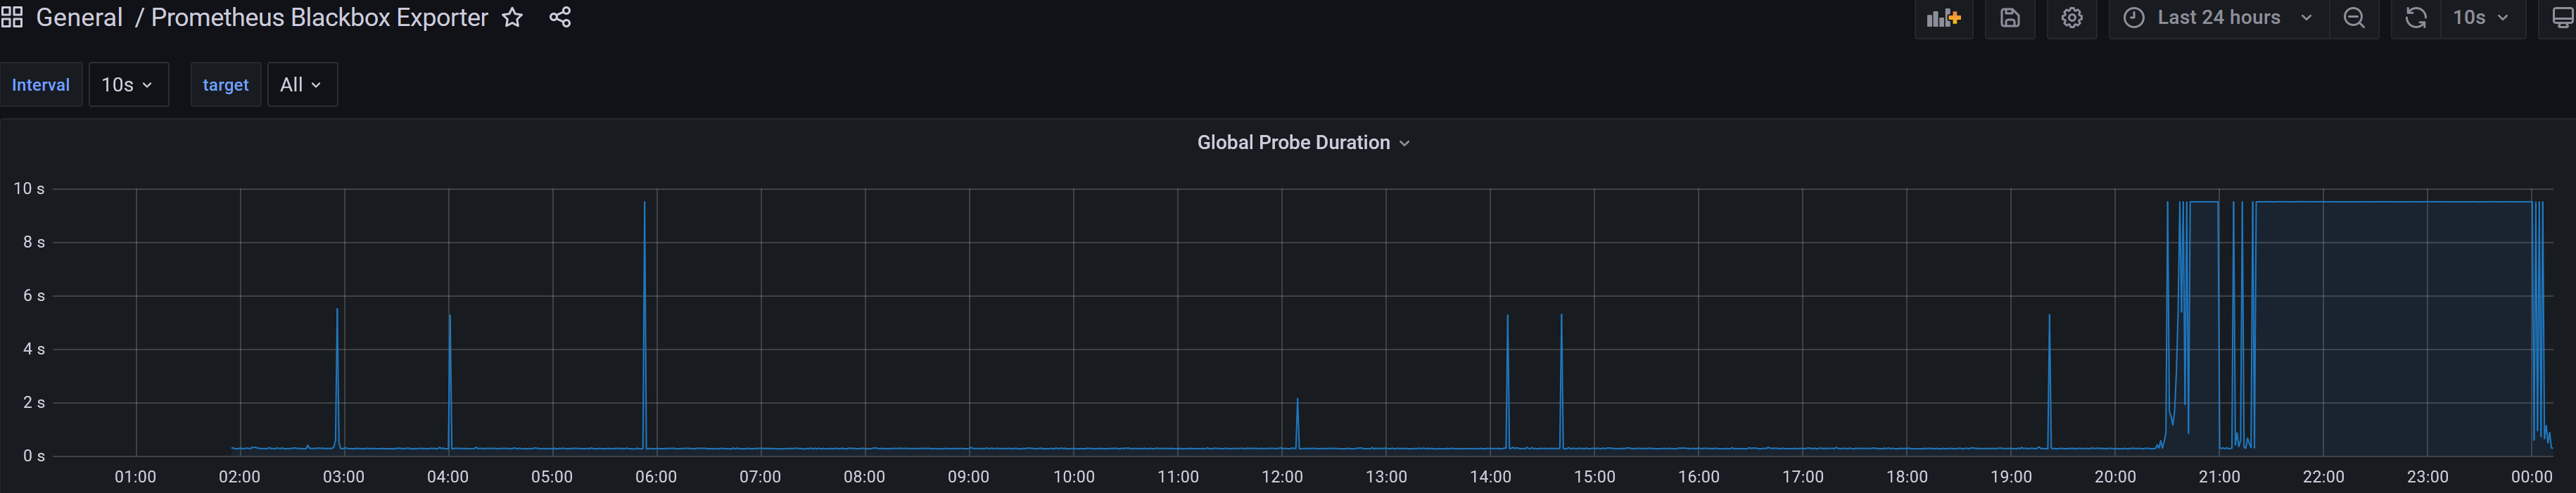Viewport: 2576px width, 493px height.
Task: Add a new panel with chart icon
Action: click(1943, 18)
